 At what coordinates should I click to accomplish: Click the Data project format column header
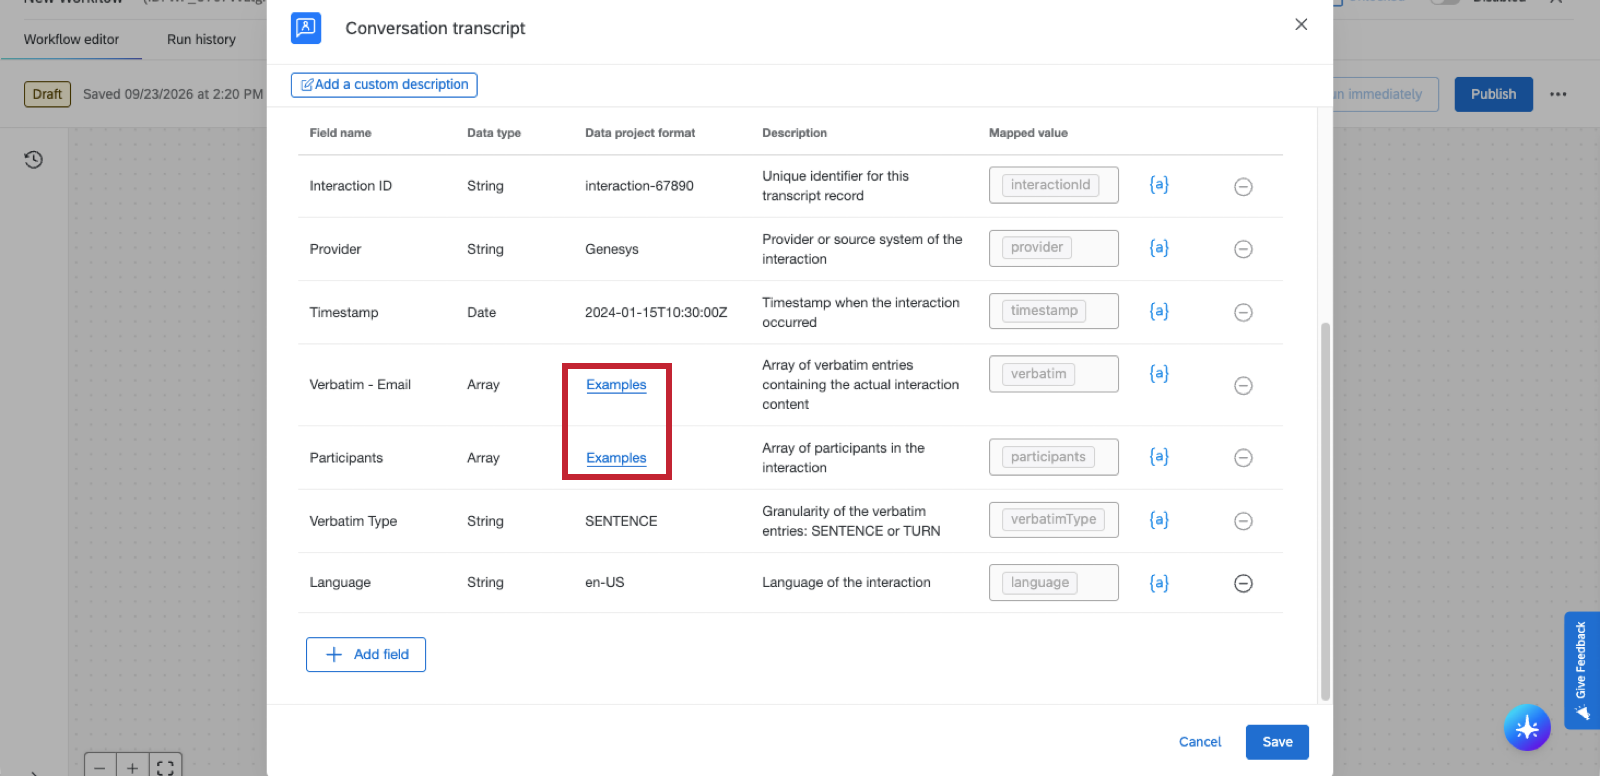tap(640, 133)
